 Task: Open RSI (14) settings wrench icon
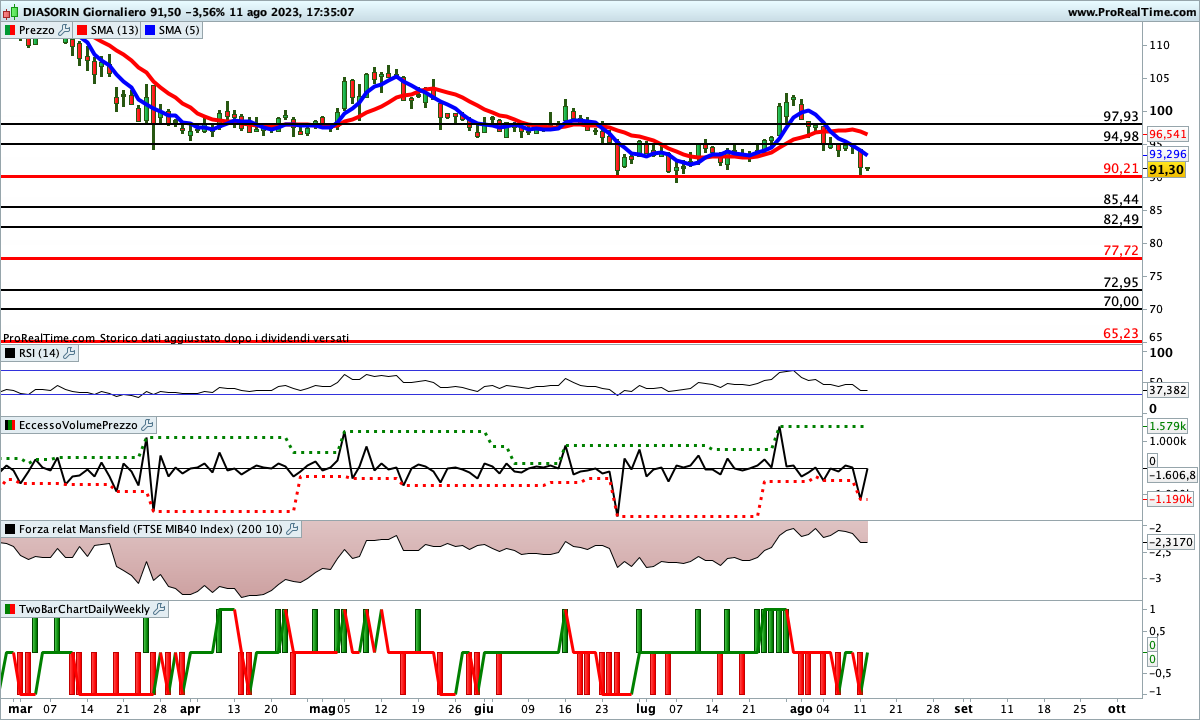tap(69, 353)
